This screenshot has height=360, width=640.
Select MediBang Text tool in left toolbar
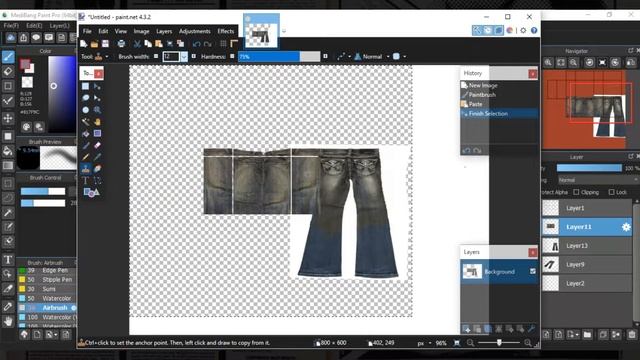click(x=8, y=260)
